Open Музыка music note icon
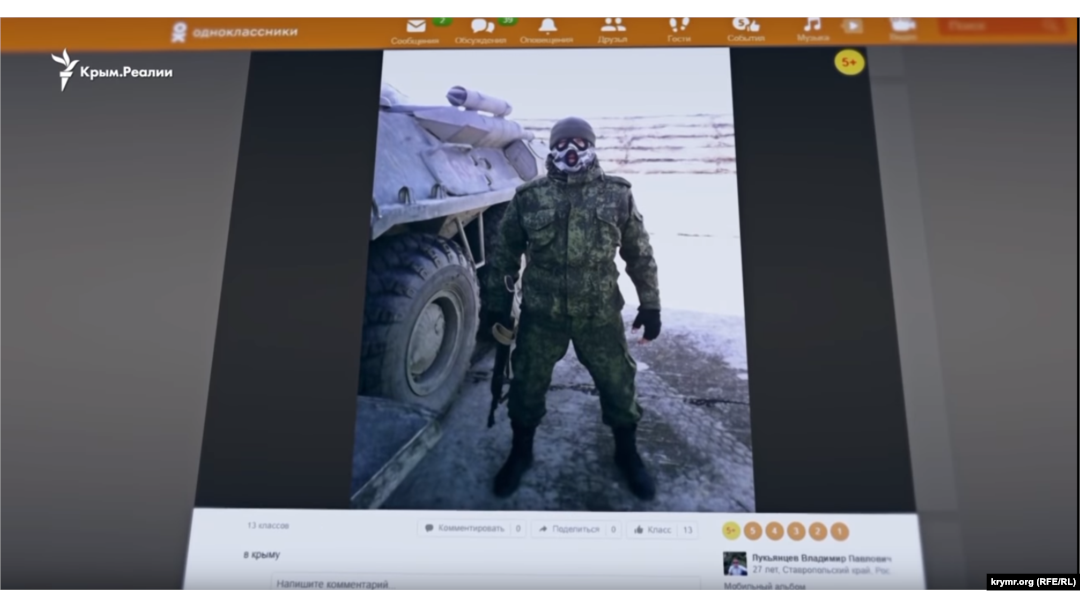The width and height of the screenshot is (1080, 608). [813, 30]
